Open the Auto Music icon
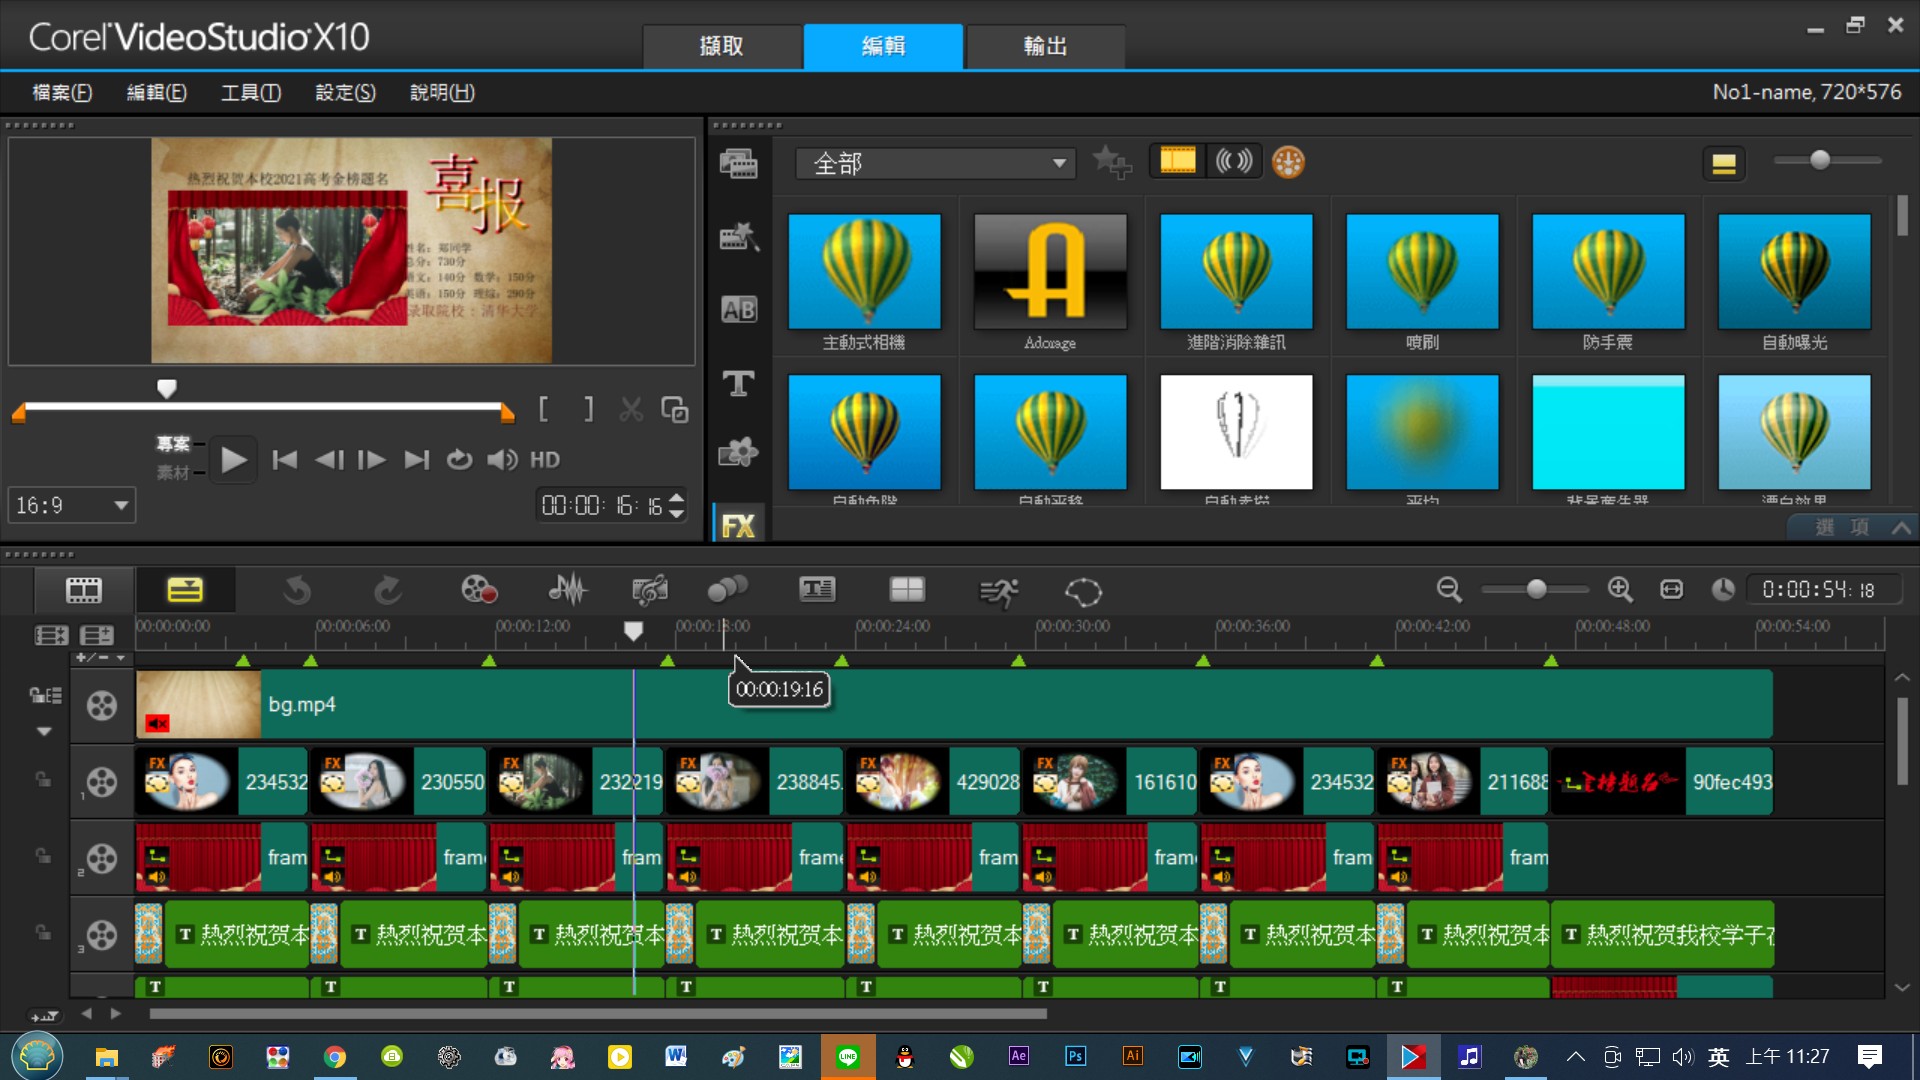Image resolution: width=1920 pixels, height=1080 pixels. 650,590
